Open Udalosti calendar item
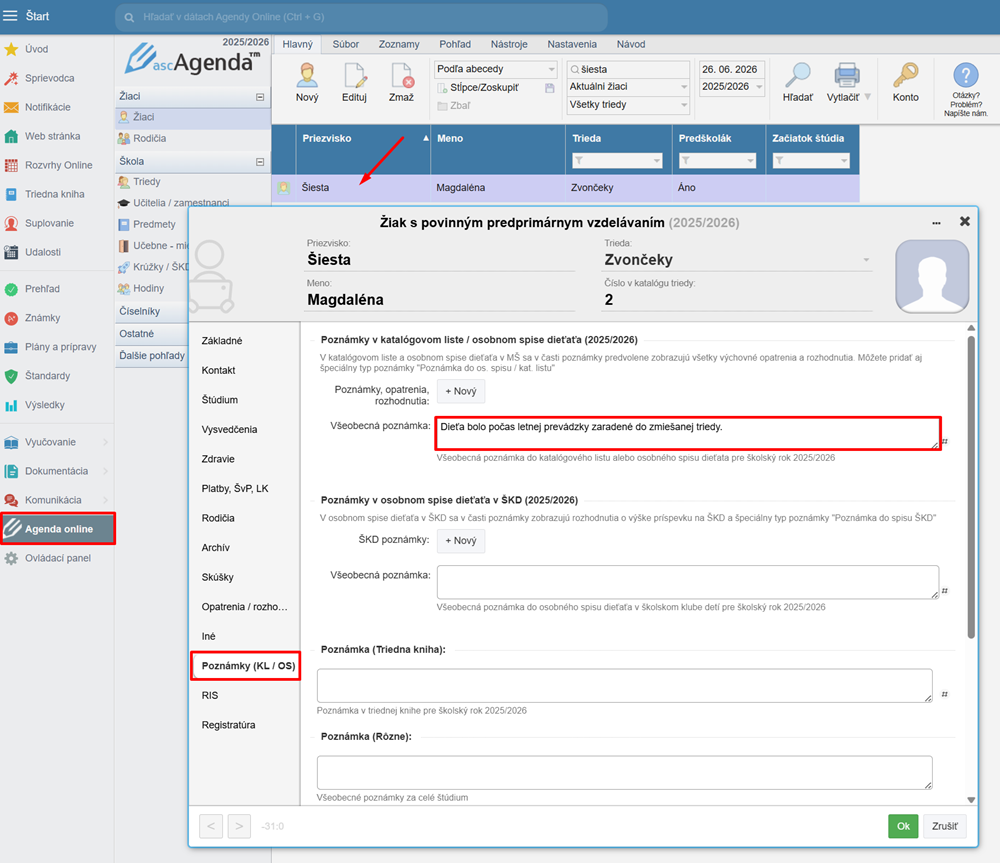 [43, 252]
